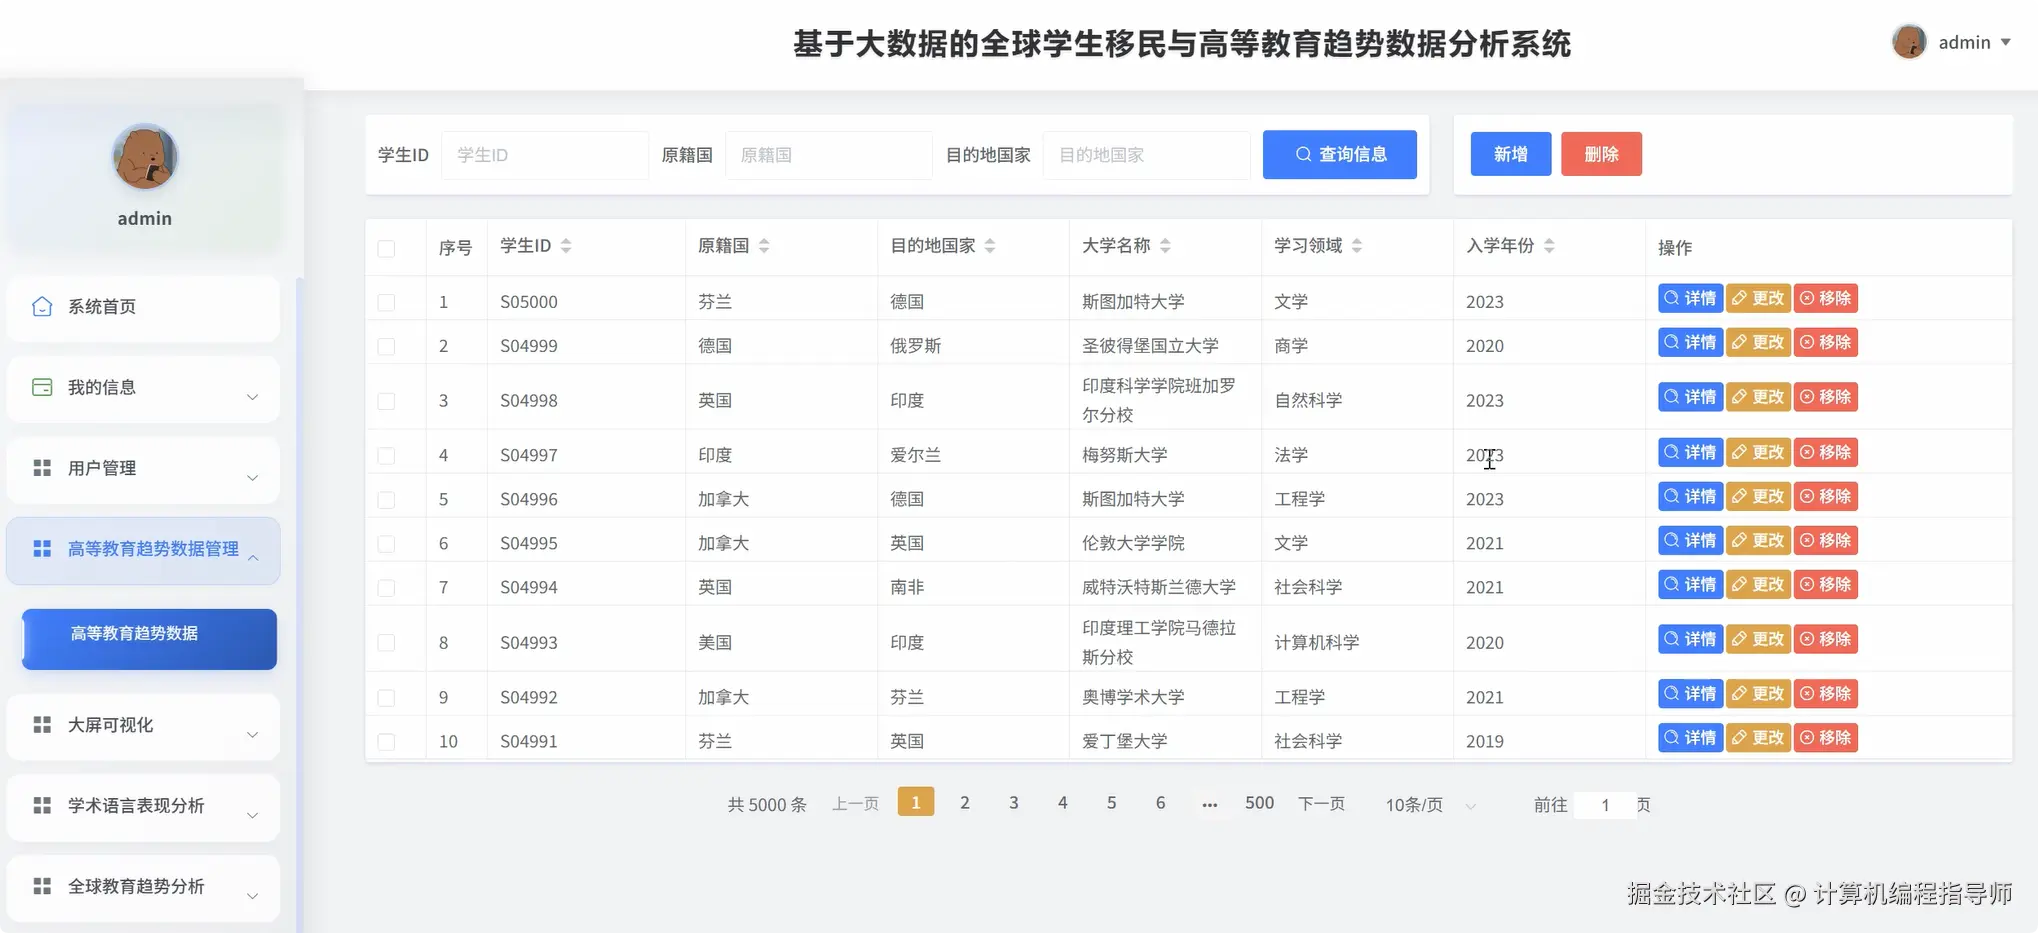Viewport: 2038px width, 933px height.
Task: Open the 我的信息 menu section
Action: tap(144, 388)
